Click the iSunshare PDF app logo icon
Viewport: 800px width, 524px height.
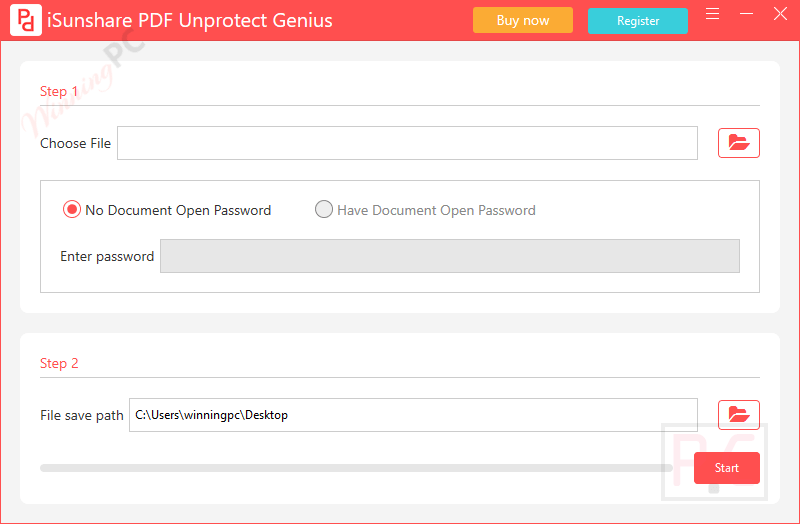26,20
